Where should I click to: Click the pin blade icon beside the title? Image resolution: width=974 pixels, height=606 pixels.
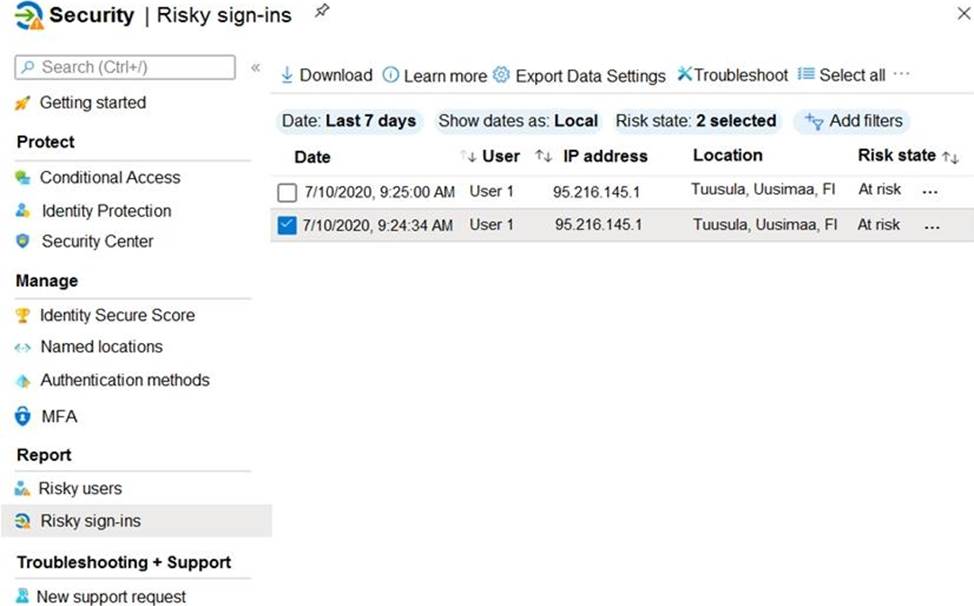point(322,12)
